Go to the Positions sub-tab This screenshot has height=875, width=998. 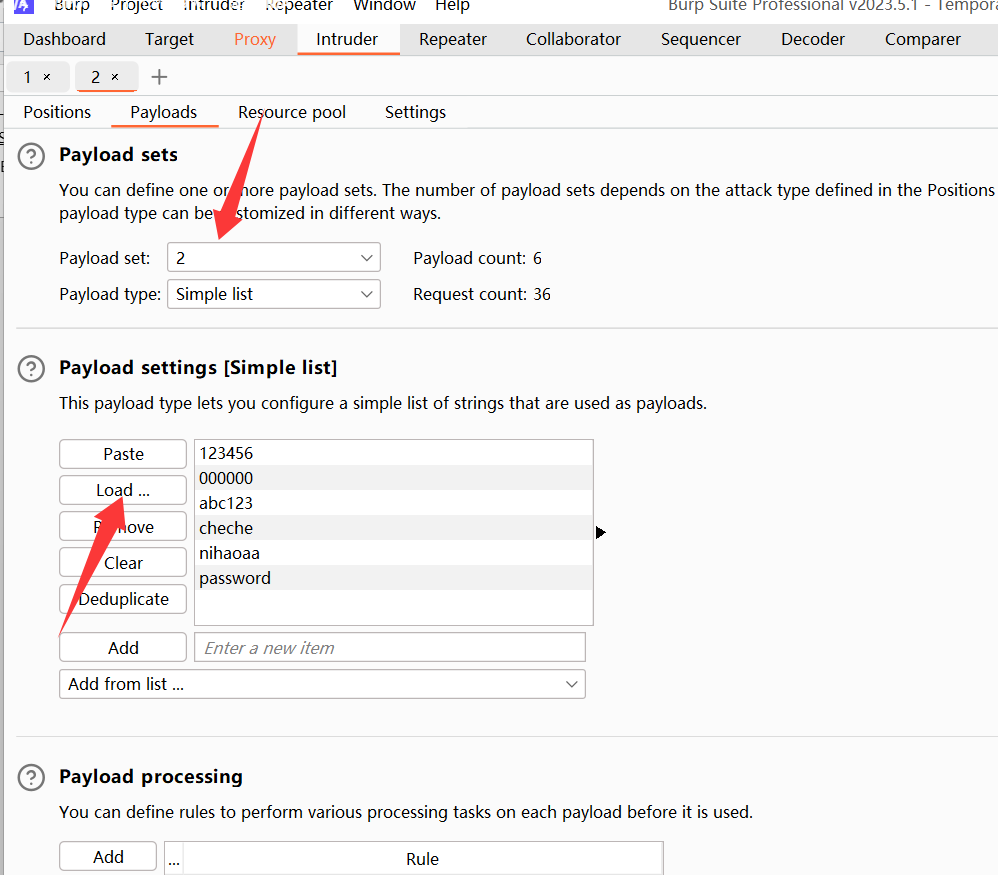point(57,112)
